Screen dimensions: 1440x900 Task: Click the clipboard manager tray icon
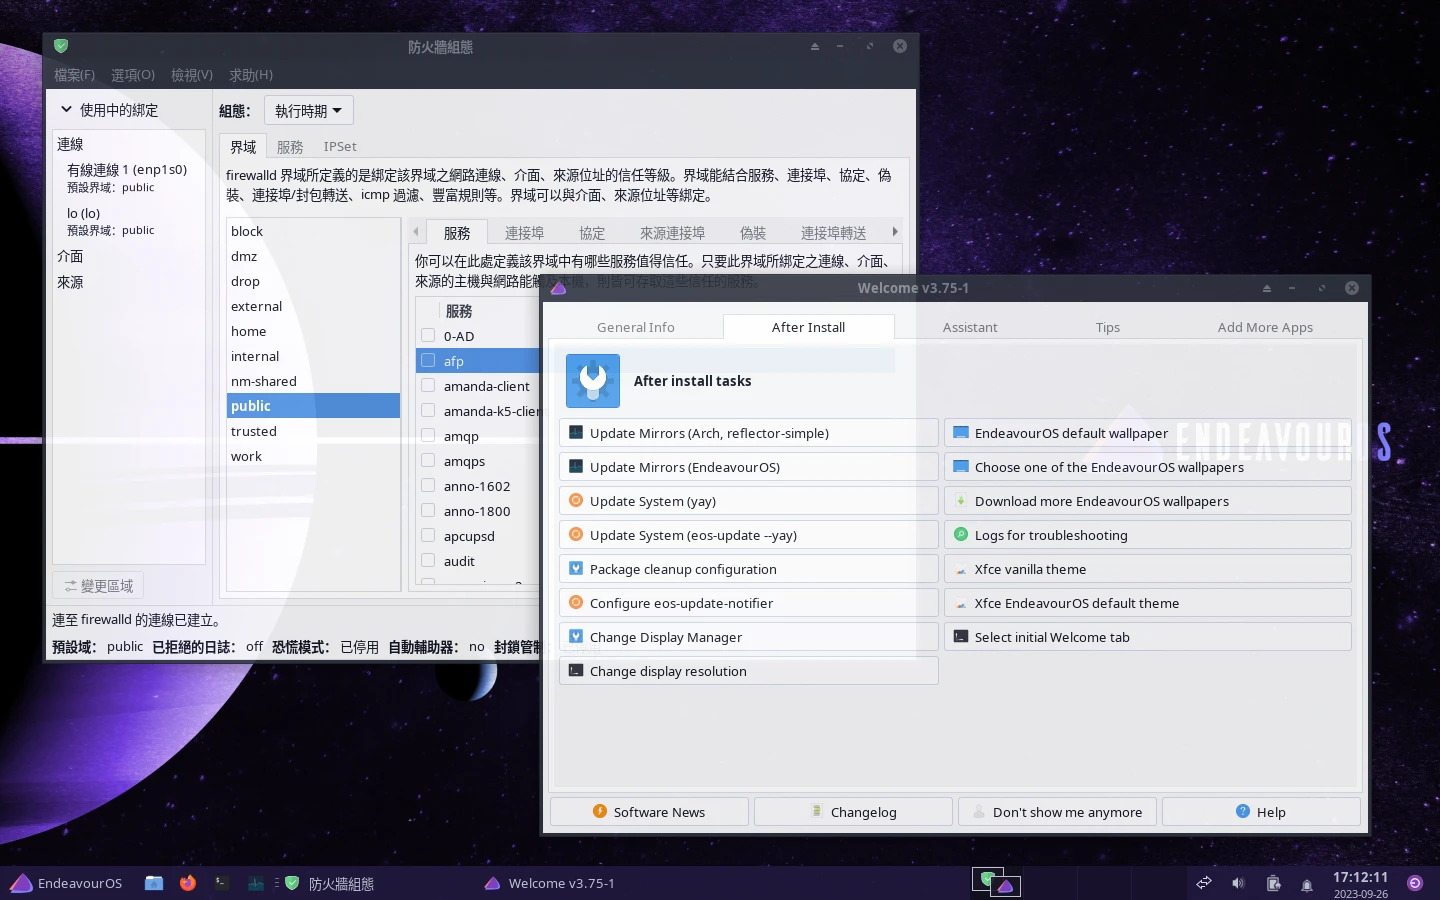1273,883
